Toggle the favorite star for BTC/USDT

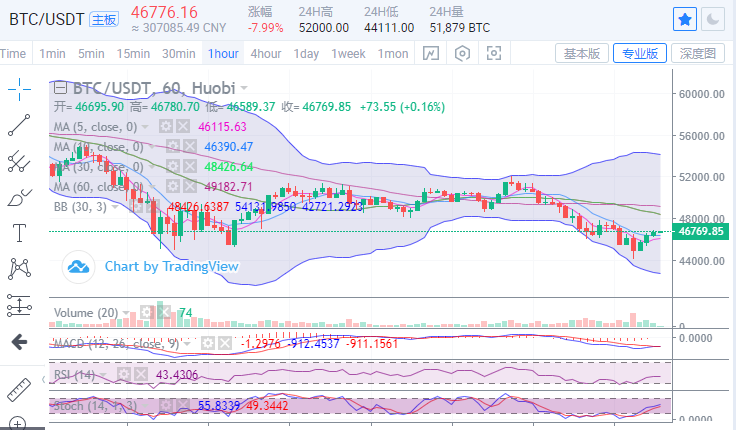tap(685, 19)
